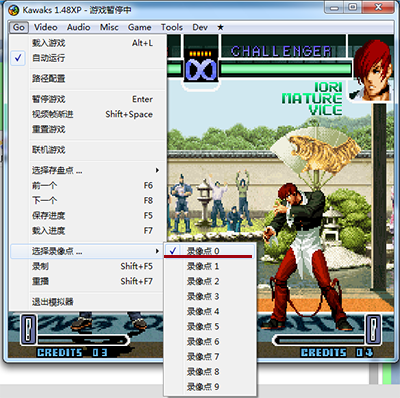Open the Tools menu
This screenshot has width=400, height=398.
click(172, 27)
